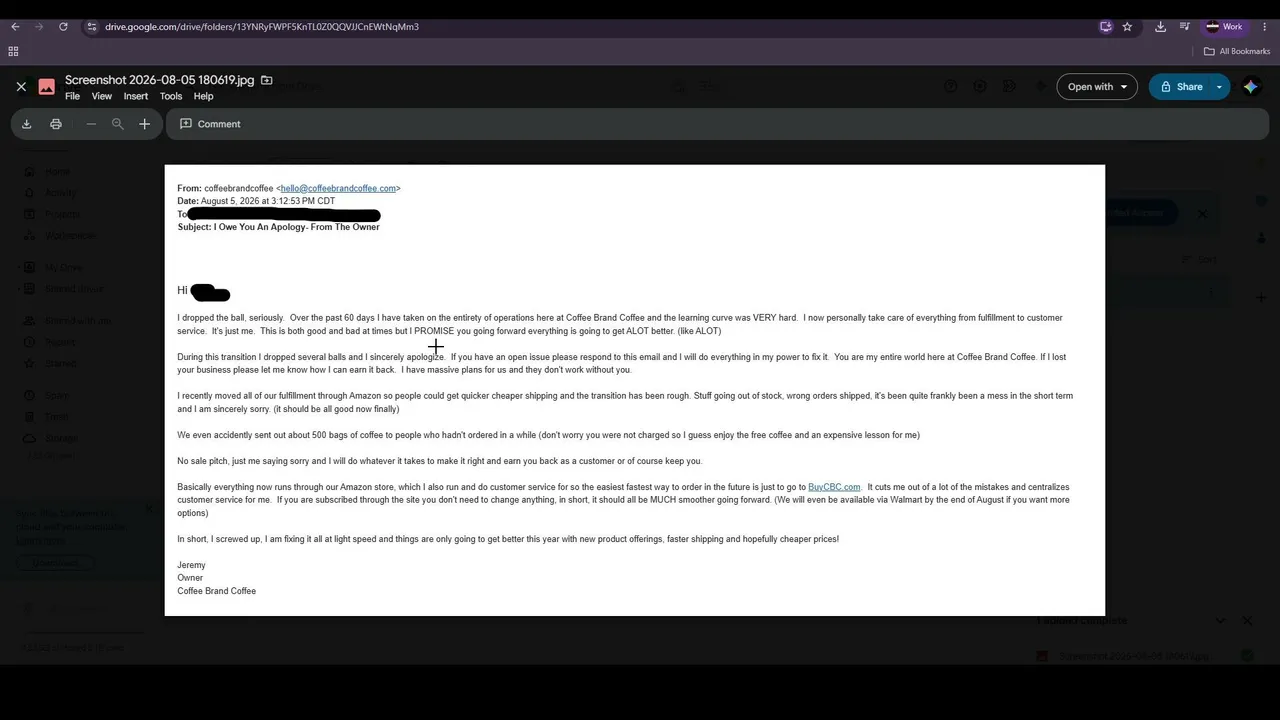Open the All Bookmarks folder
This screenshot has height=720, width=1280.
(x=1237, y=51)
